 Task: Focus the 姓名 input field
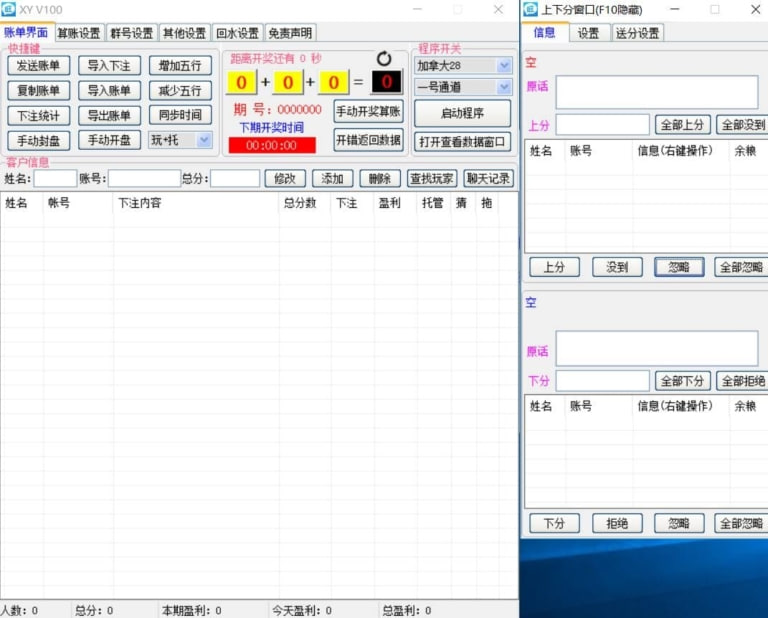pyautogui.click(x=54, y=179)
